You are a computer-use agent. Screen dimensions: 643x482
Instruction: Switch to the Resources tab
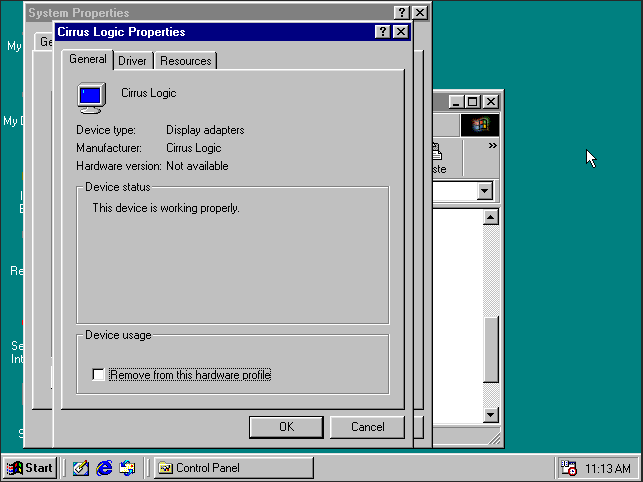click(x=185, y=61)
